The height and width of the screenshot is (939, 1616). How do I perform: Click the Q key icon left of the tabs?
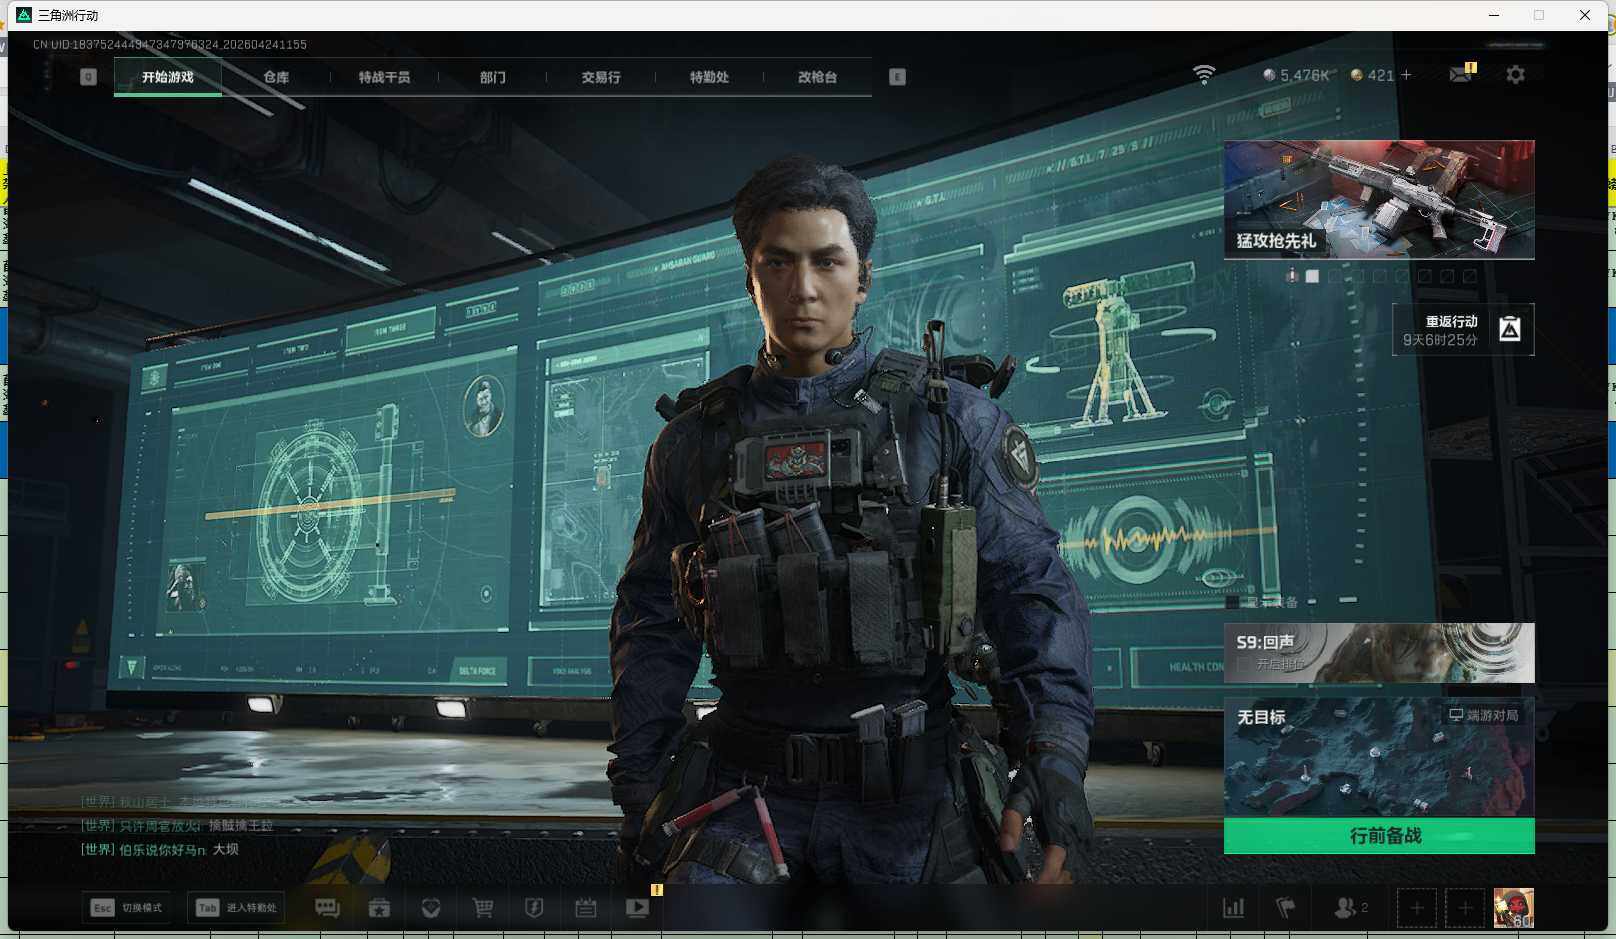[88, 77]
